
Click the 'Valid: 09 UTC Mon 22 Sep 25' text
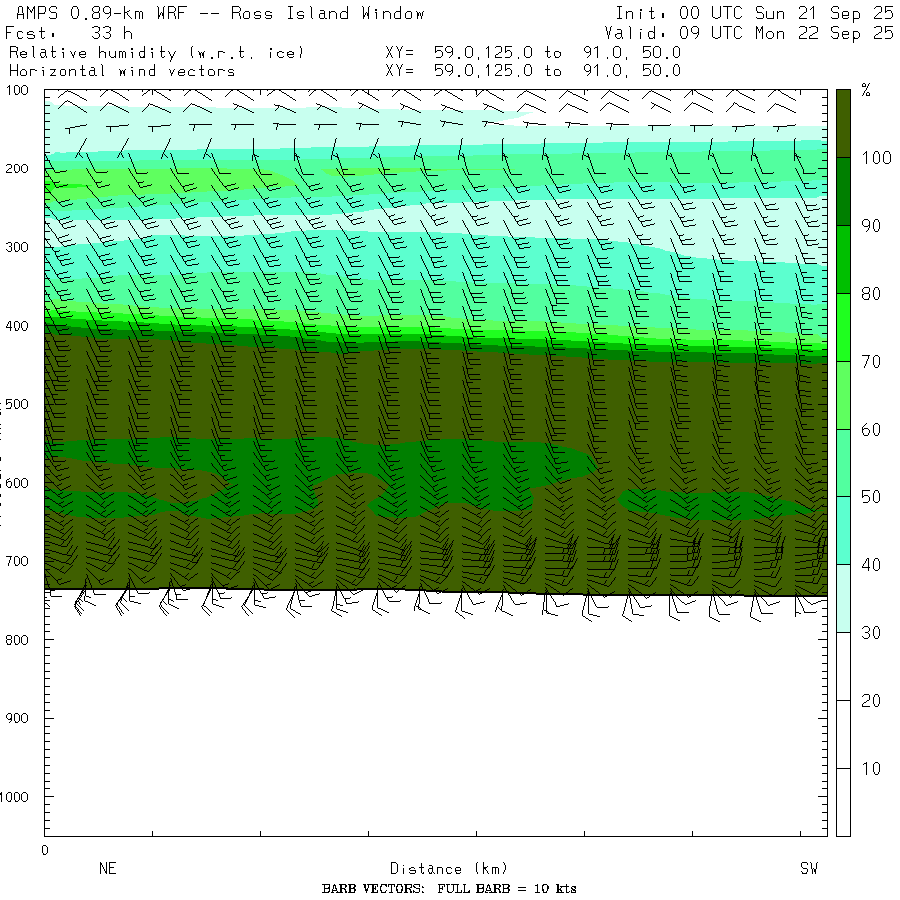click(749, 33)
